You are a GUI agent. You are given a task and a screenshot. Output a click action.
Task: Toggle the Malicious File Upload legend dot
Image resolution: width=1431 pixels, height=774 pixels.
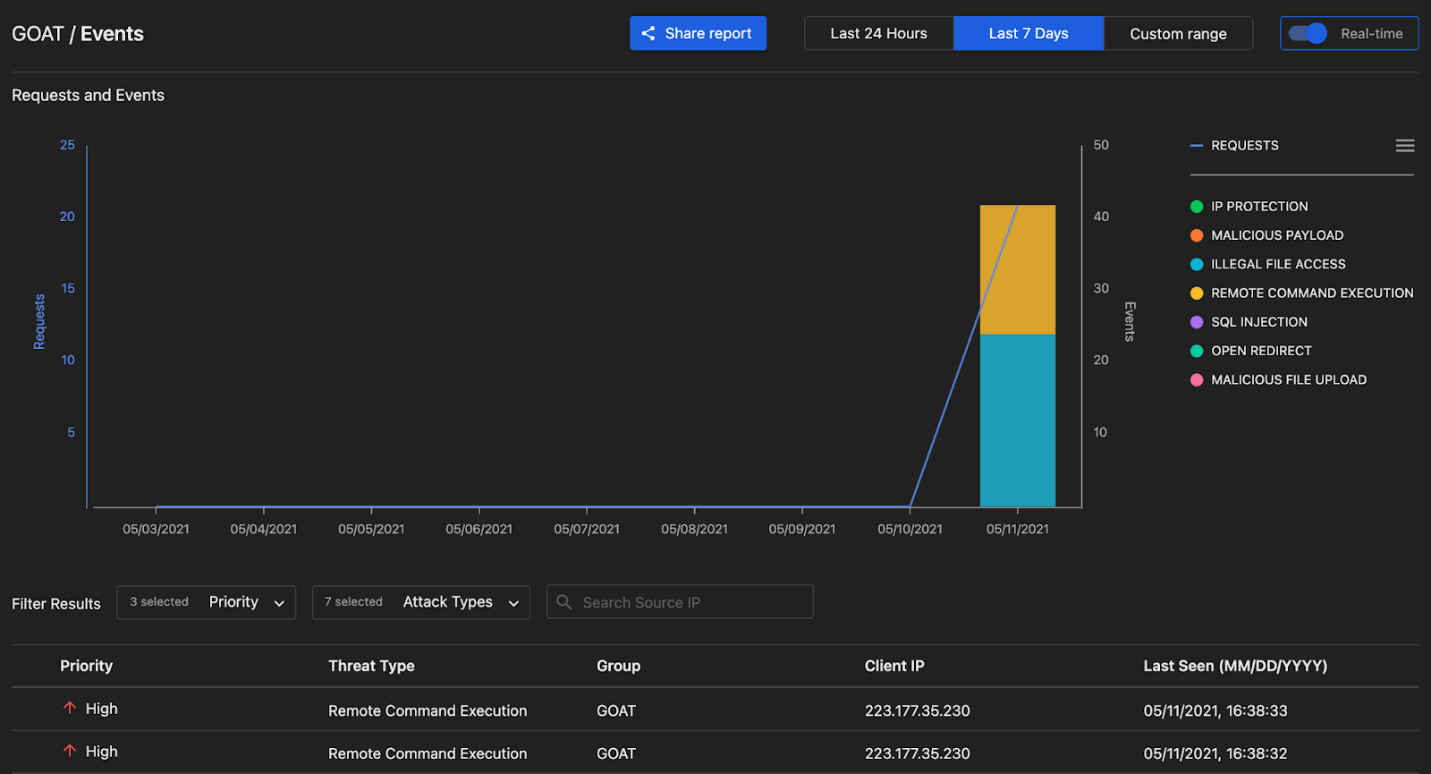(x=1197, y=380)
